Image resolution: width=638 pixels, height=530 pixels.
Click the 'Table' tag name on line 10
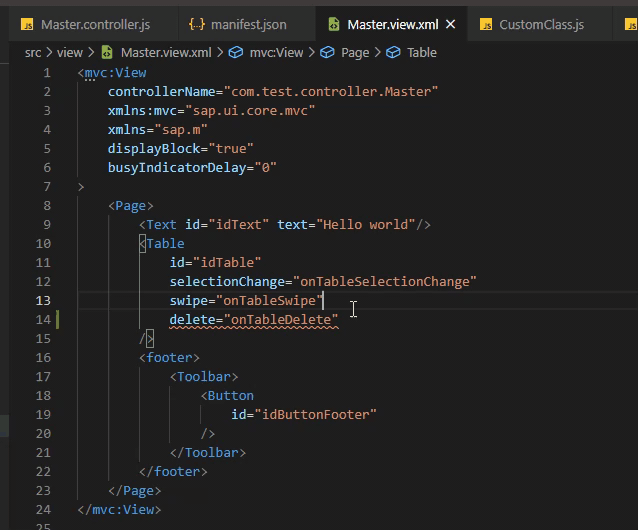[165, 244]
